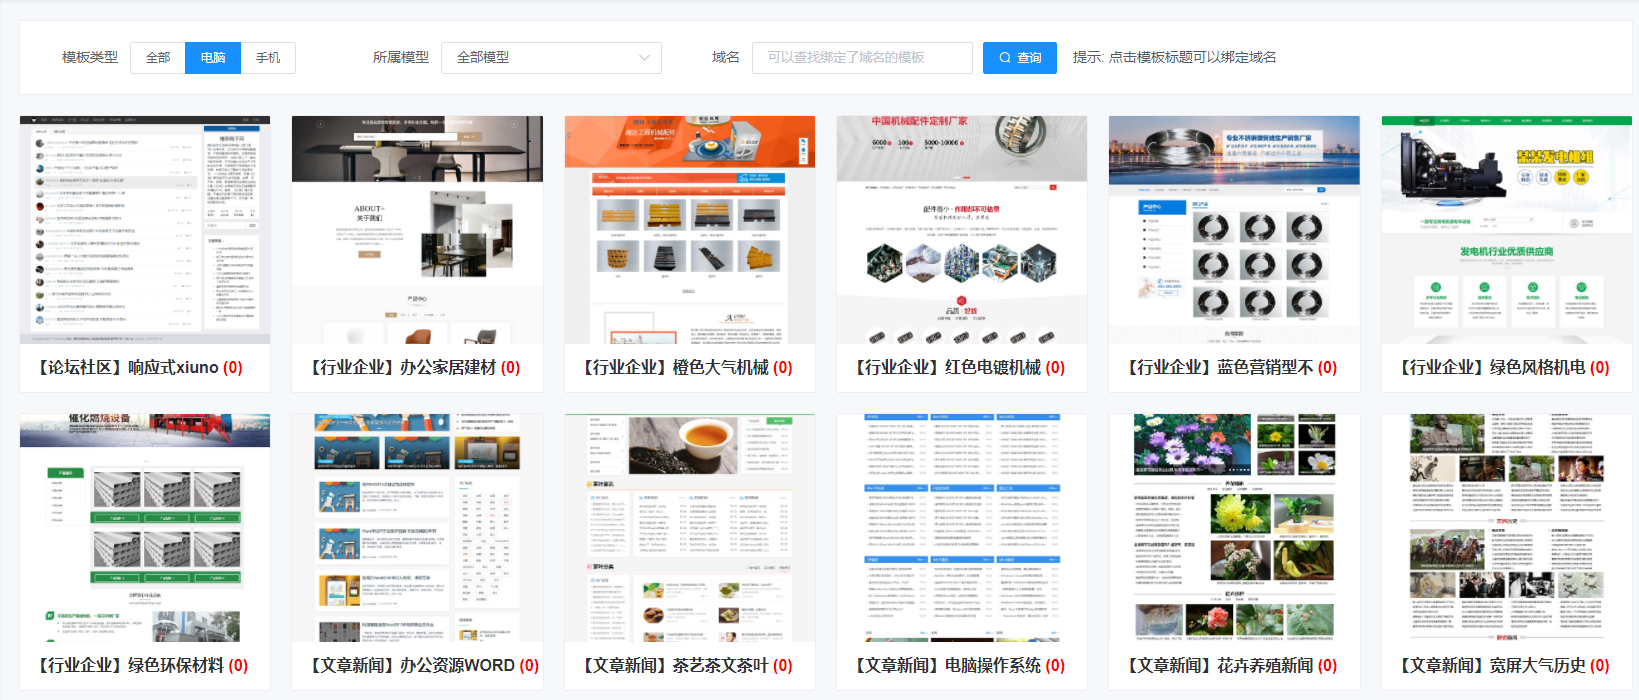This screenshot has width=1639, height=700.
Task: Click the domain name search input field
Action: pos(861,58)
